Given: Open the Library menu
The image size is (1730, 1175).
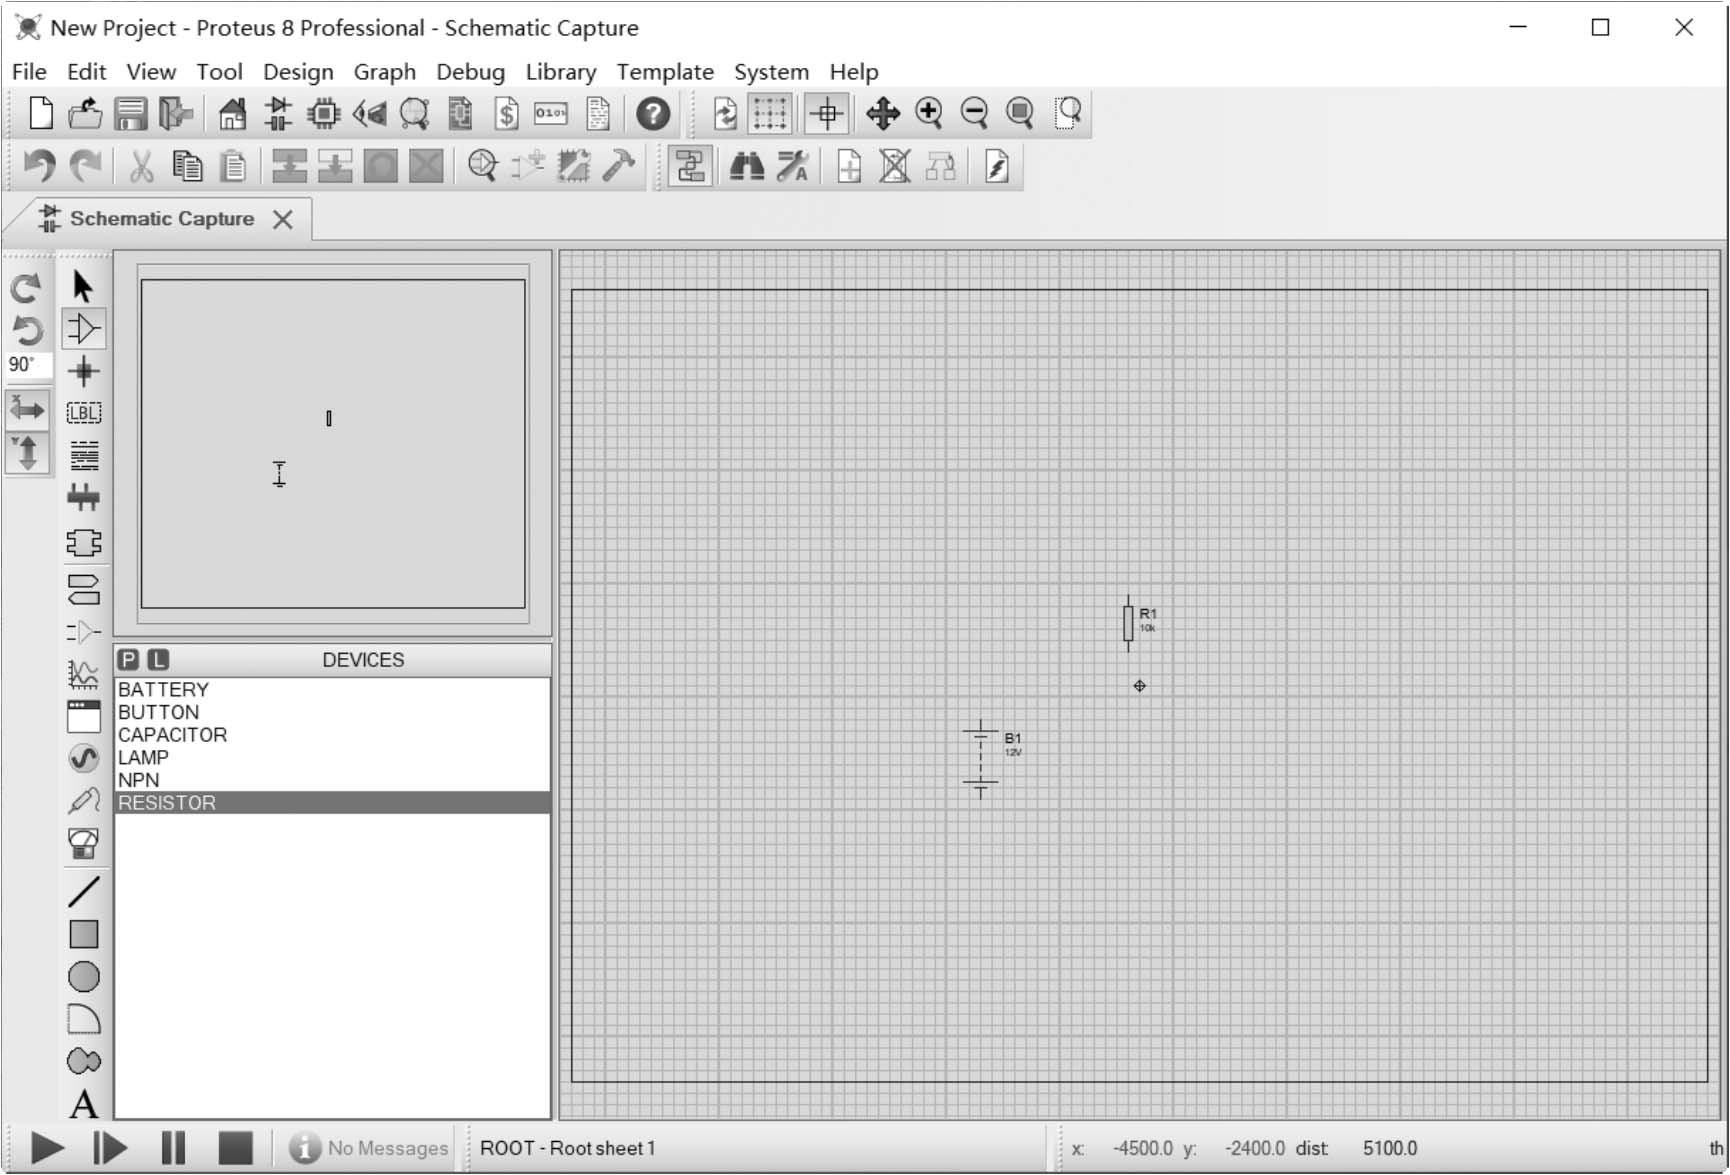Looking at the screenshot, I should [x=560, y=72].
